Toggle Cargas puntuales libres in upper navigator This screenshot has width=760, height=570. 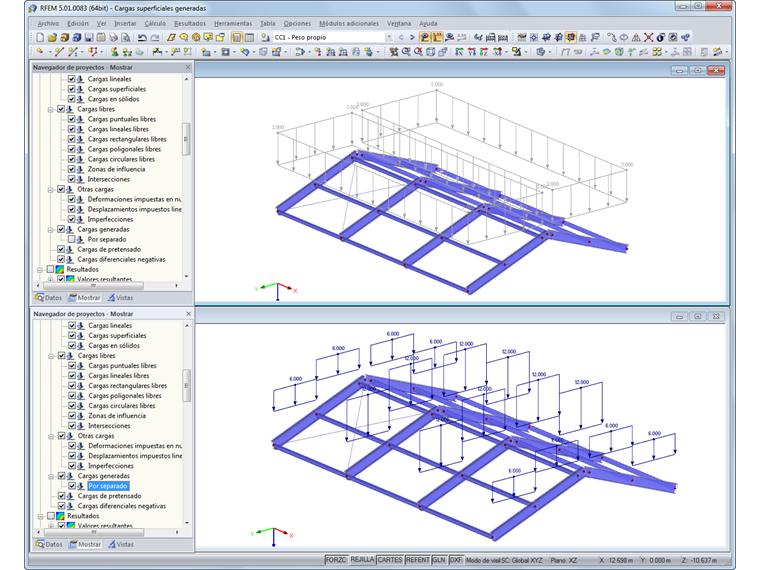71,119
